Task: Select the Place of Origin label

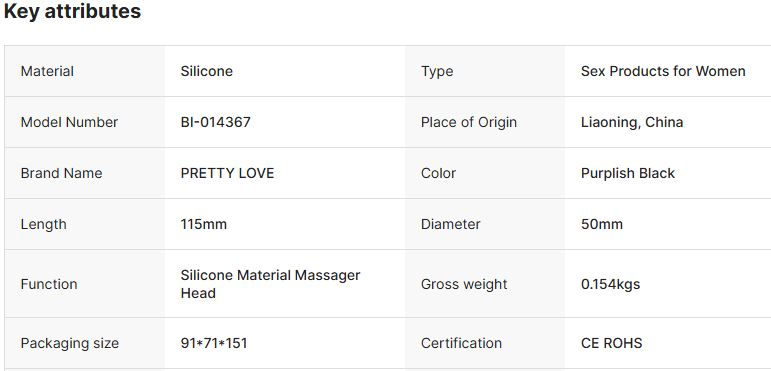Action: point(469,122)
